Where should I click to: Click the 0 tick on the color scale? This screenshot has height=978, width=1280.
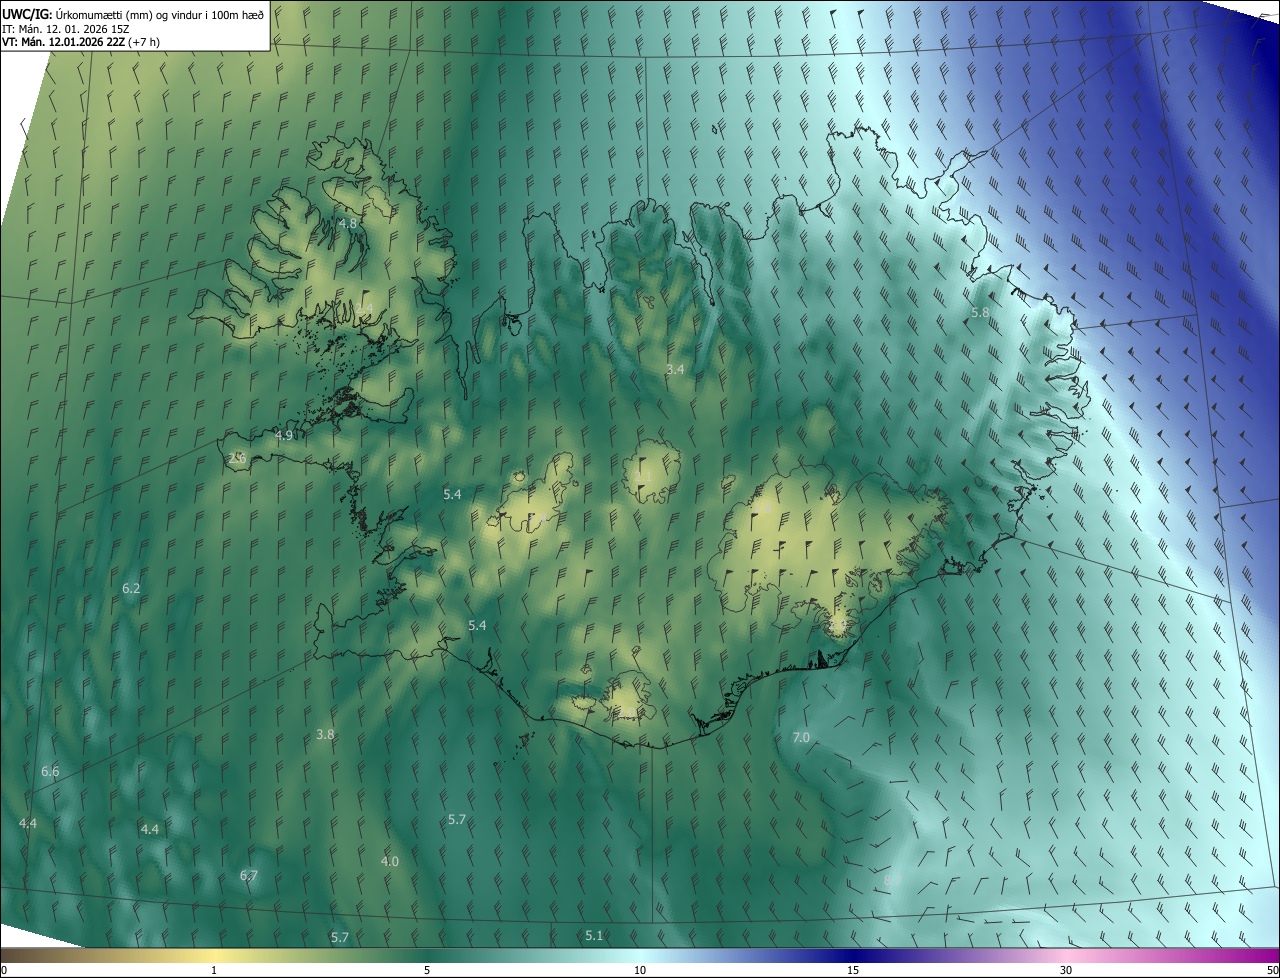pyautogui.click(x=4, y=971)
